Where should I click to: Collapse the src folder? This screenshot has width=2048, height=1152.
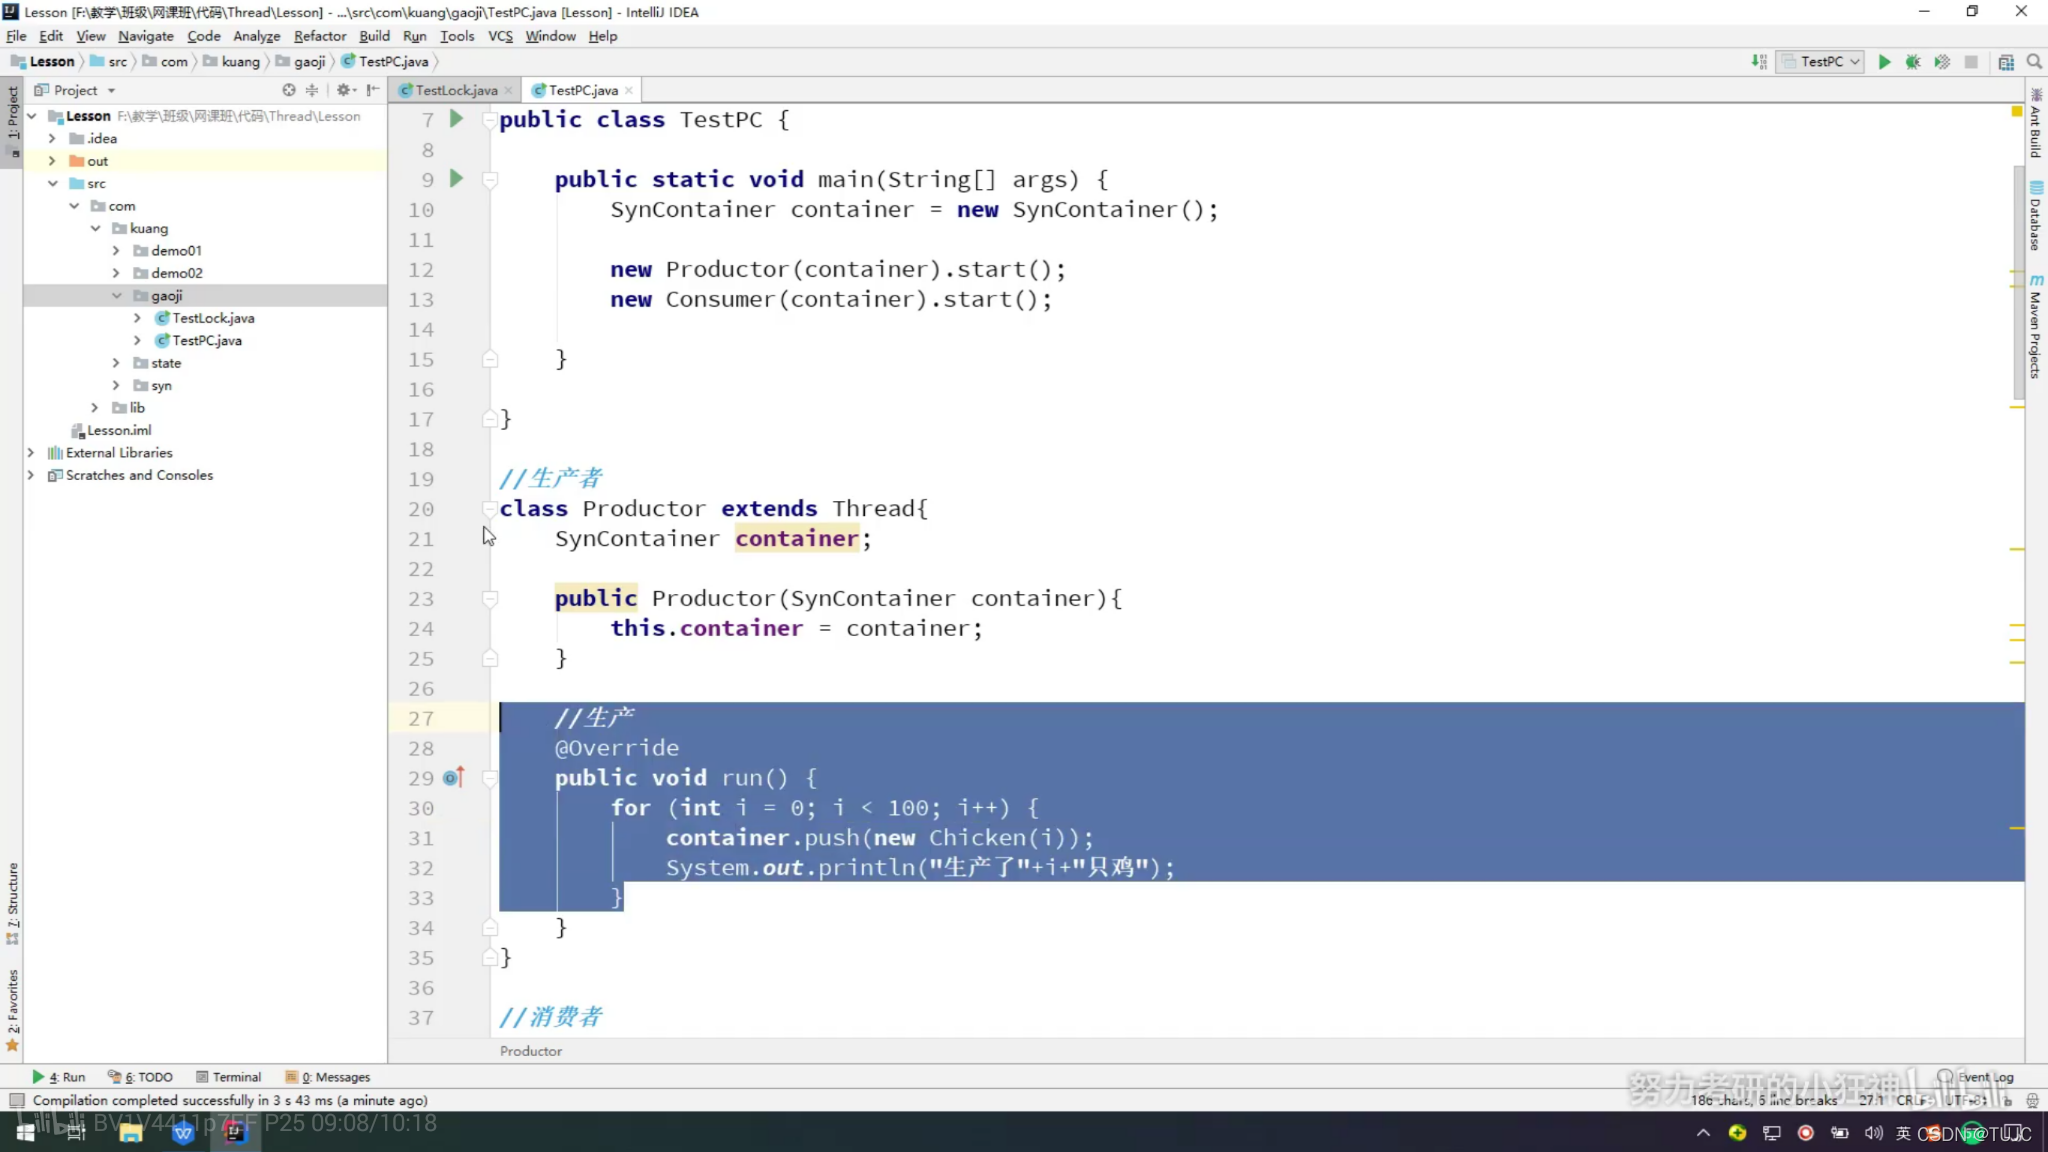(x=53, y=183)
